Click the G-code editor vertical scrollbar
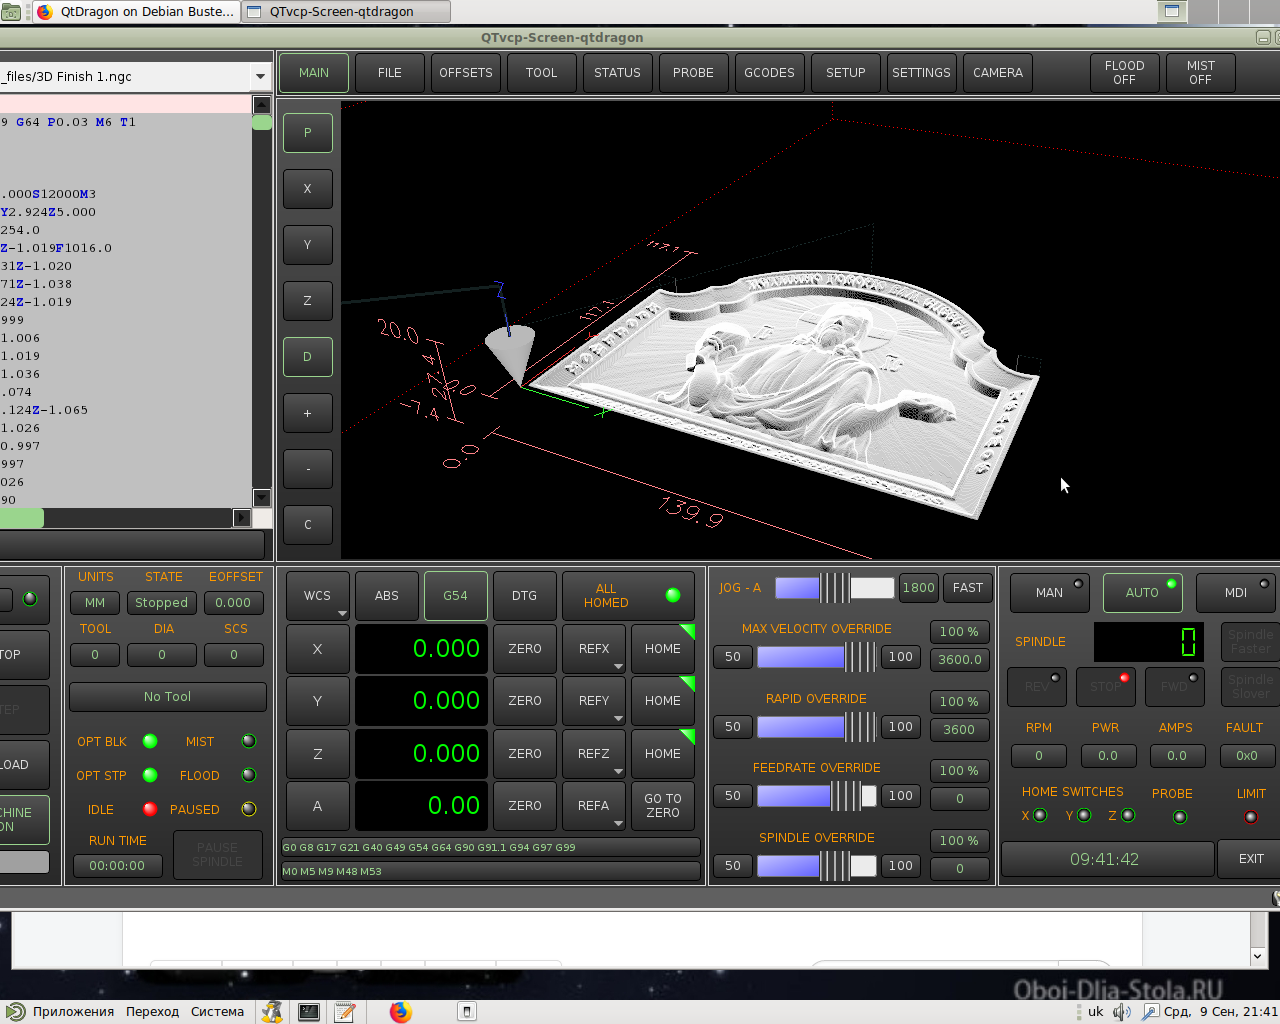 [261, 302]
